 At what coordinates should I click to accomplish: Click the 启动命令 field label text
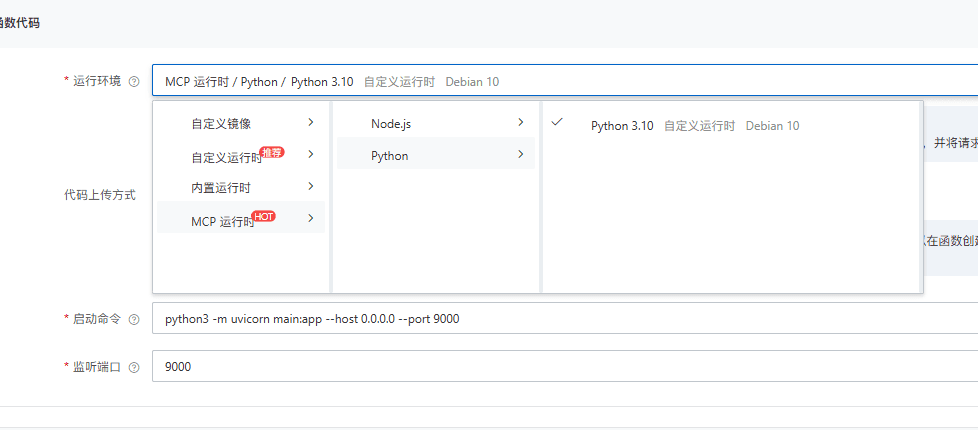click(97, 318)
